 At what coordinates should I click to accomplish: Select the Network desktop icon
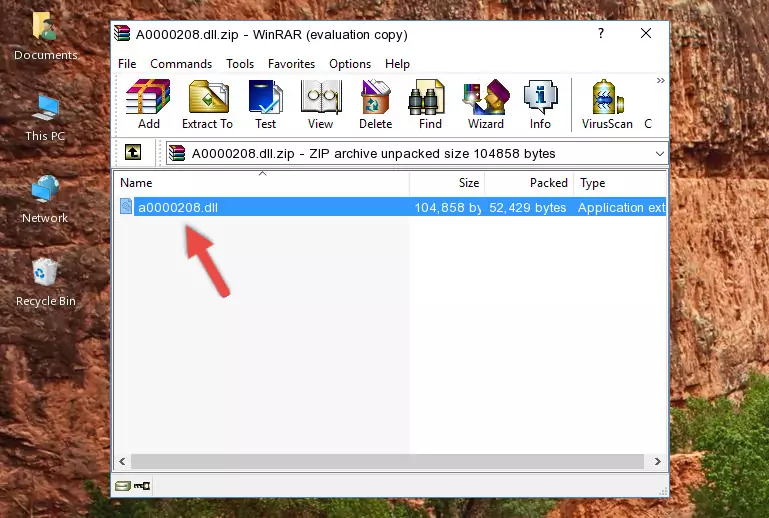[x=45, y=199]
